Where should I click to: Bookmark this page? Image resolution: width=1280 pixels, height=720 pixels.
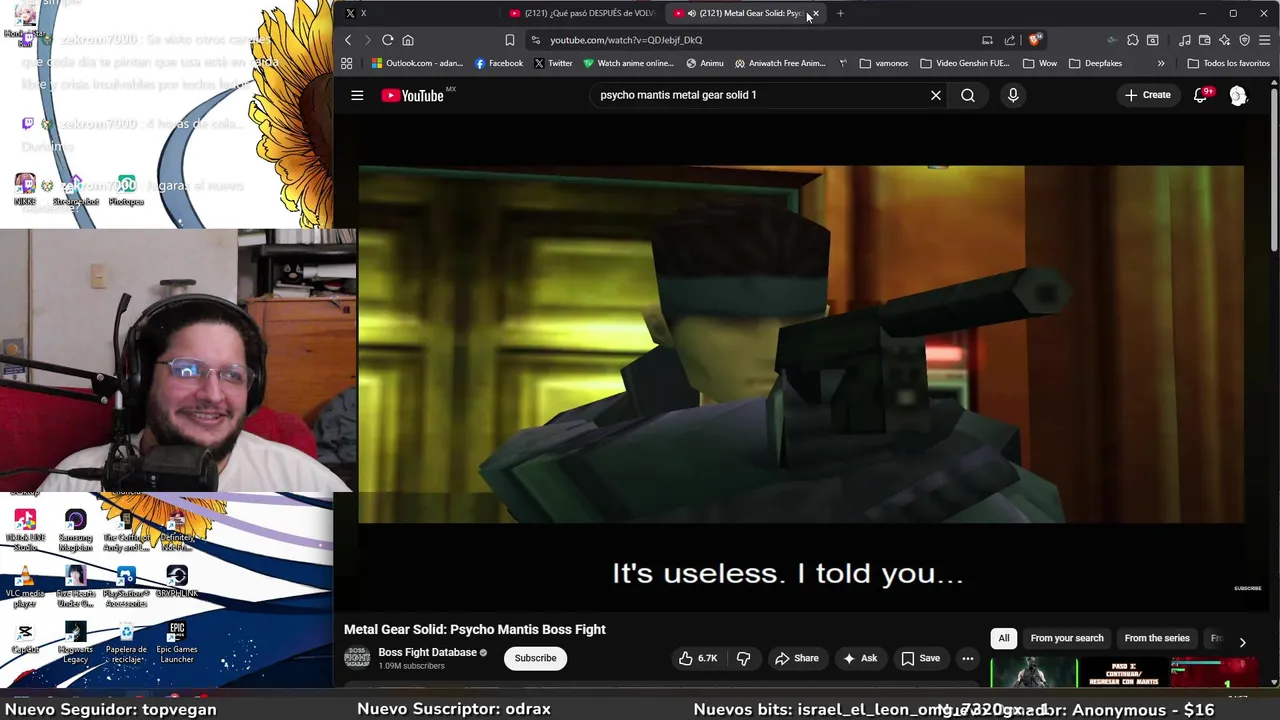[x=510, y=40]
